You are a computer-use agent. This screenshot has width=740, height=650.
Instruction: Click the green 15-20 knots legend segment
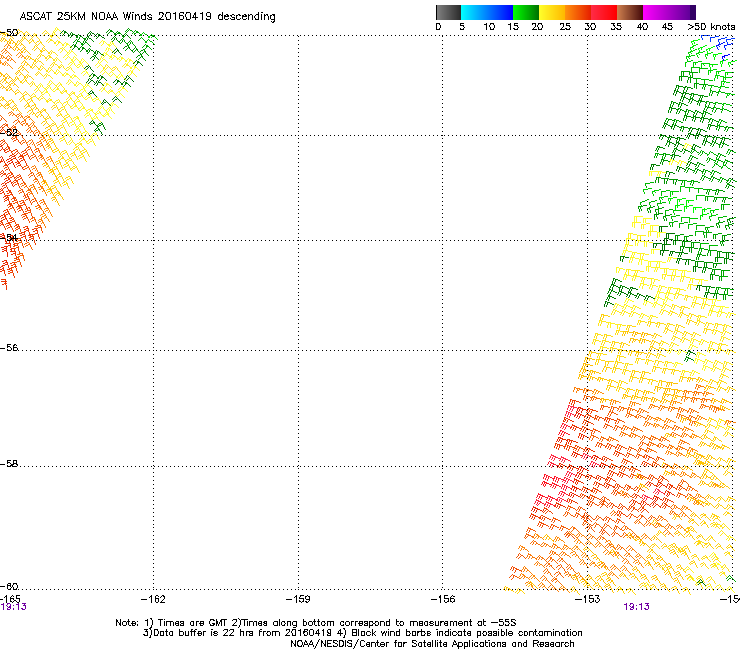(526, 12)
